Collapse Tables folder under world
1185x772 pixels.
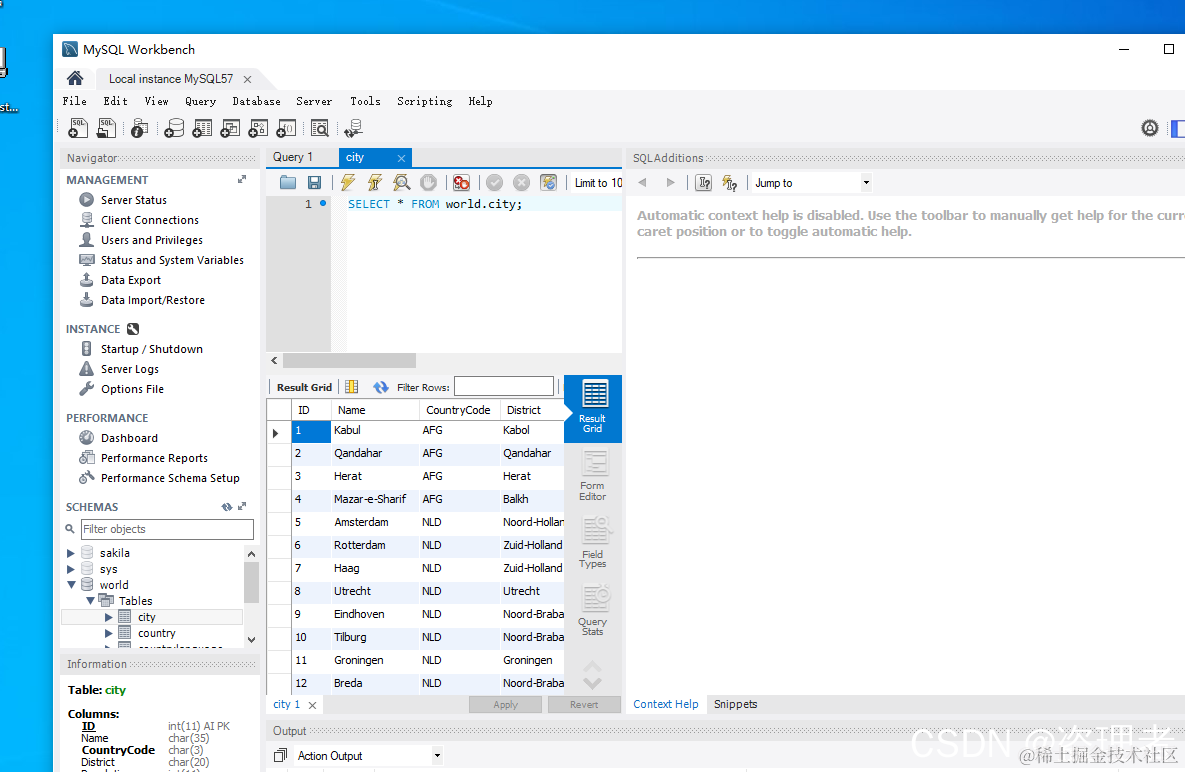pyautogui.click(x=90, y=601)
